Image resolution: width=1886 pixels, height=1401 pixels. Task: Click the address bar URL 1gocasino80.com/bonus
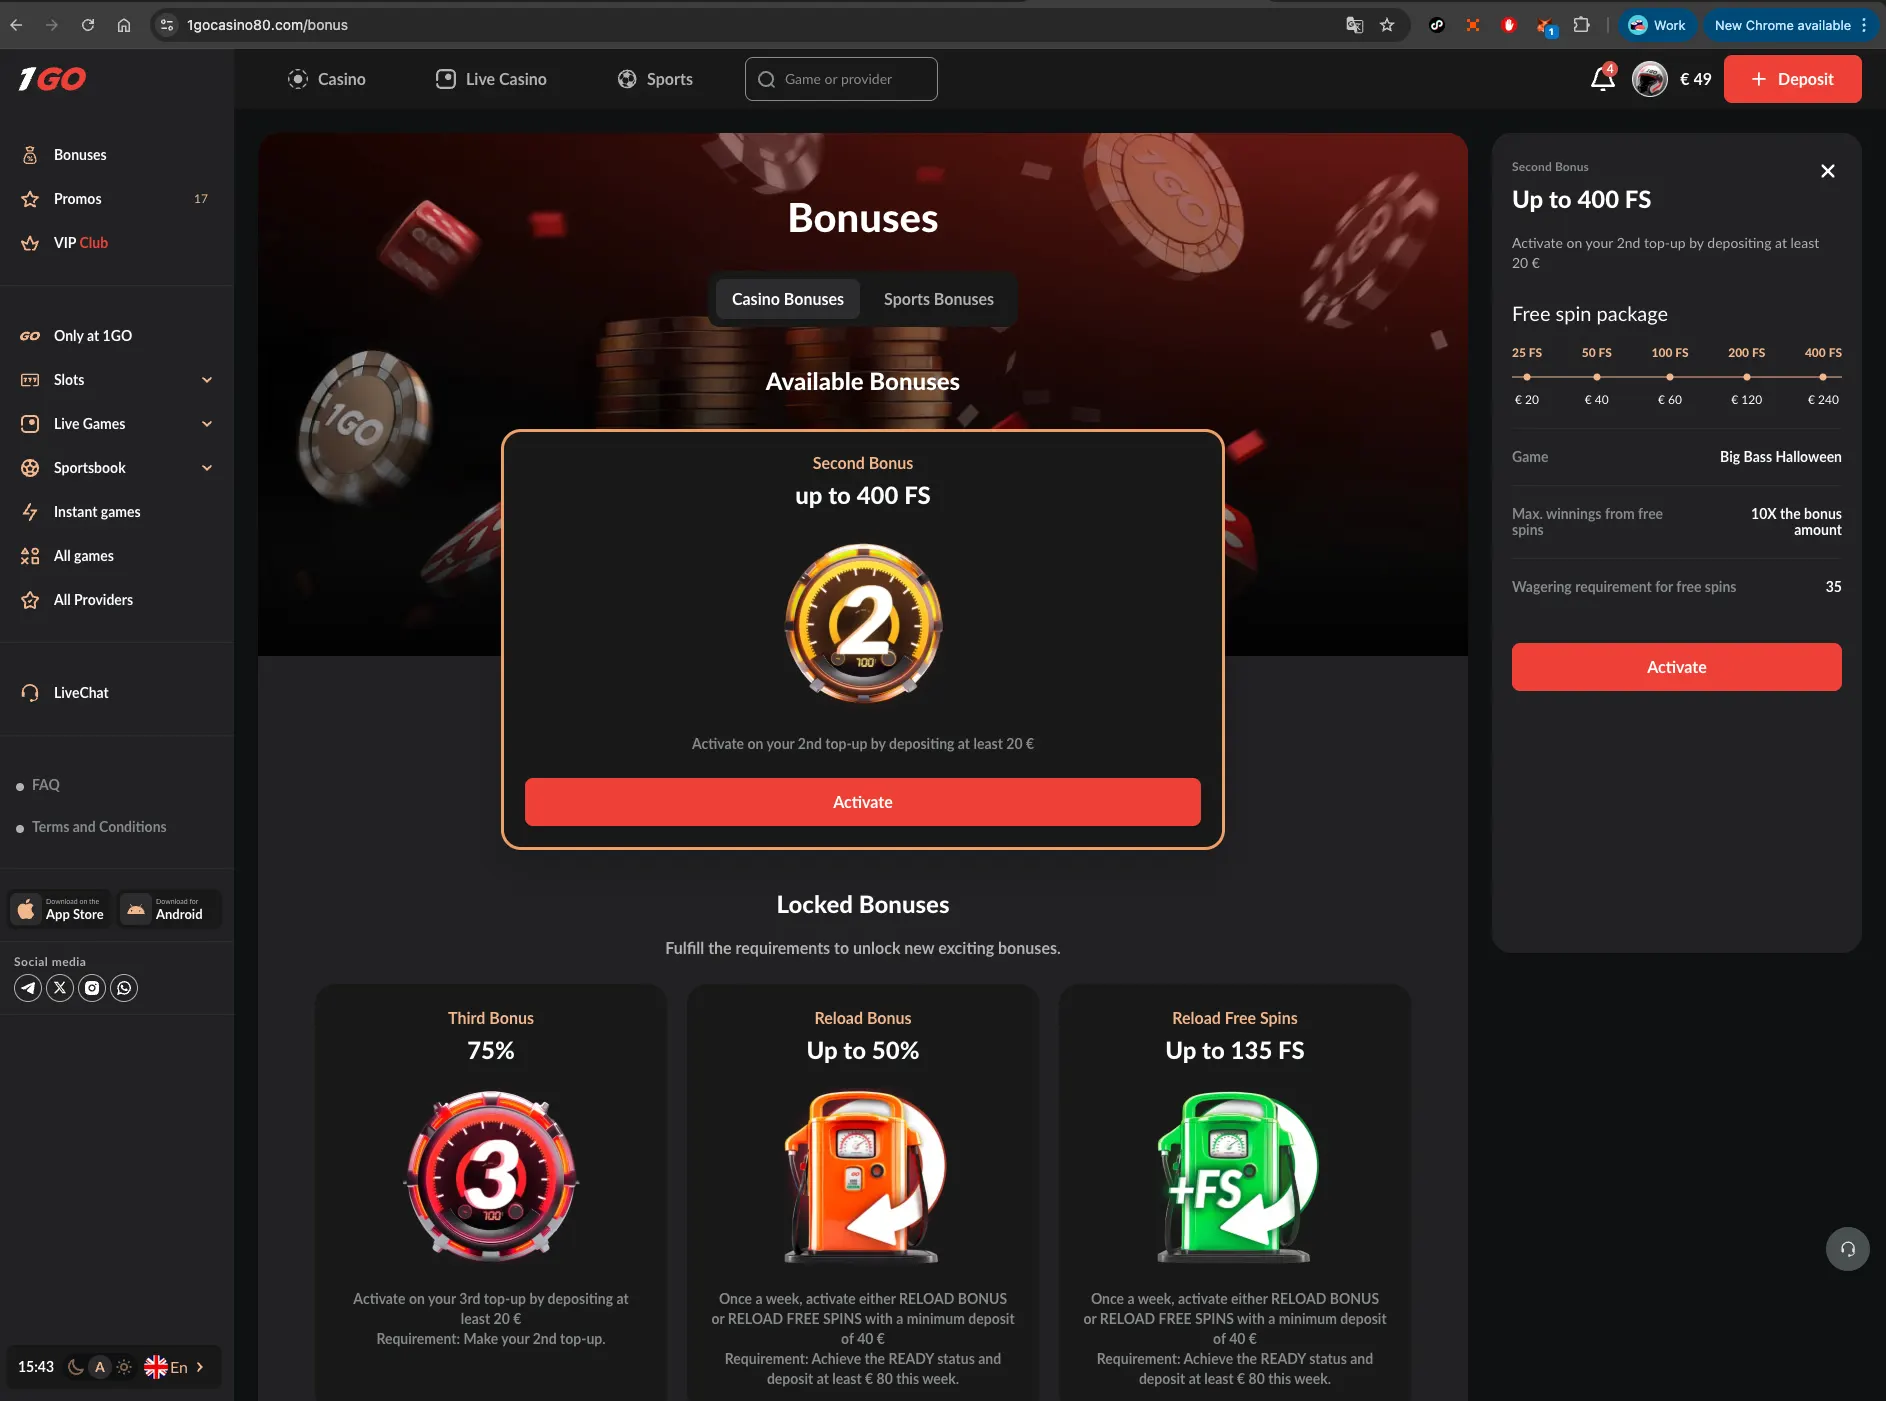267,25
